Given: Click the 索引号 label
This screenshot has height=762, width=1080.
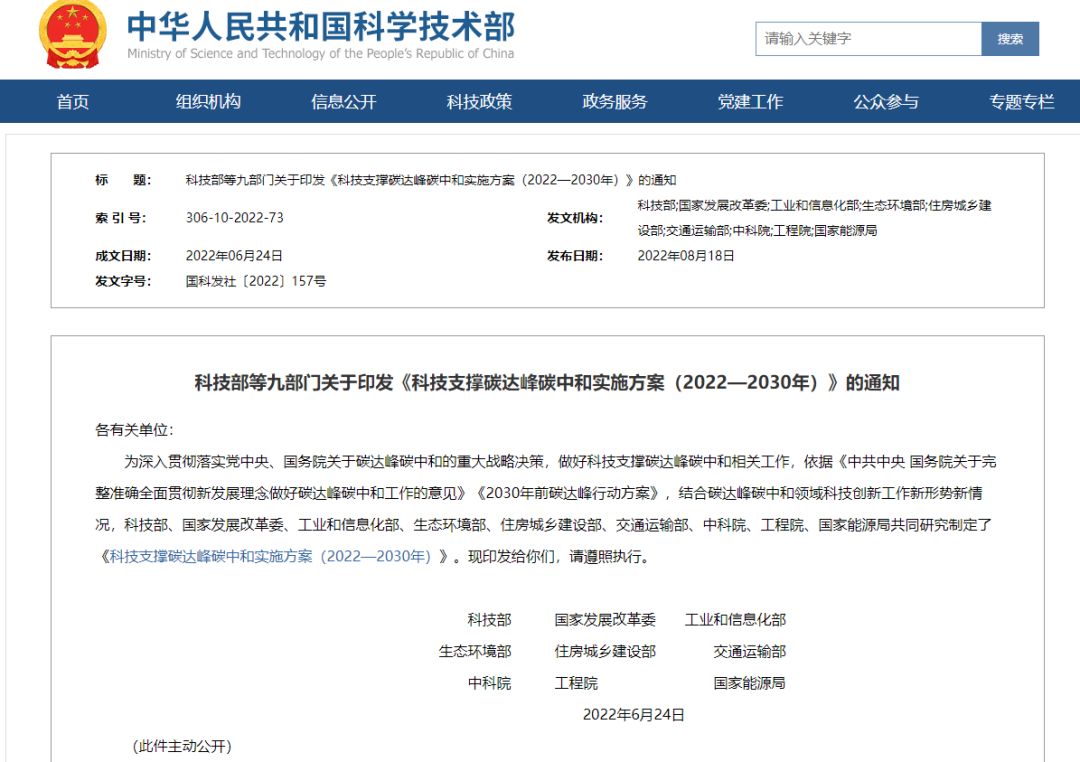Looking at the screenshot, I should coord(121,218).
